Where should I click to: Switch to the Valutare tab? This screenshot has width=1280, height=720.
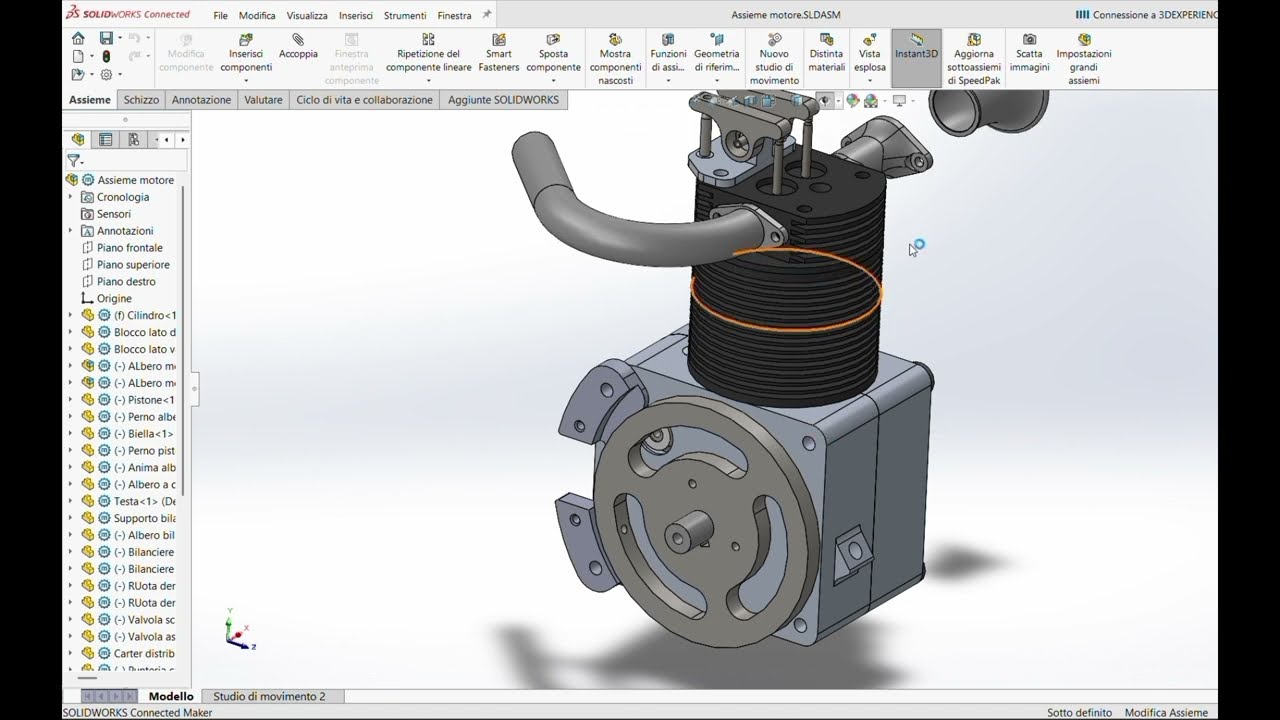click(263, 100)
